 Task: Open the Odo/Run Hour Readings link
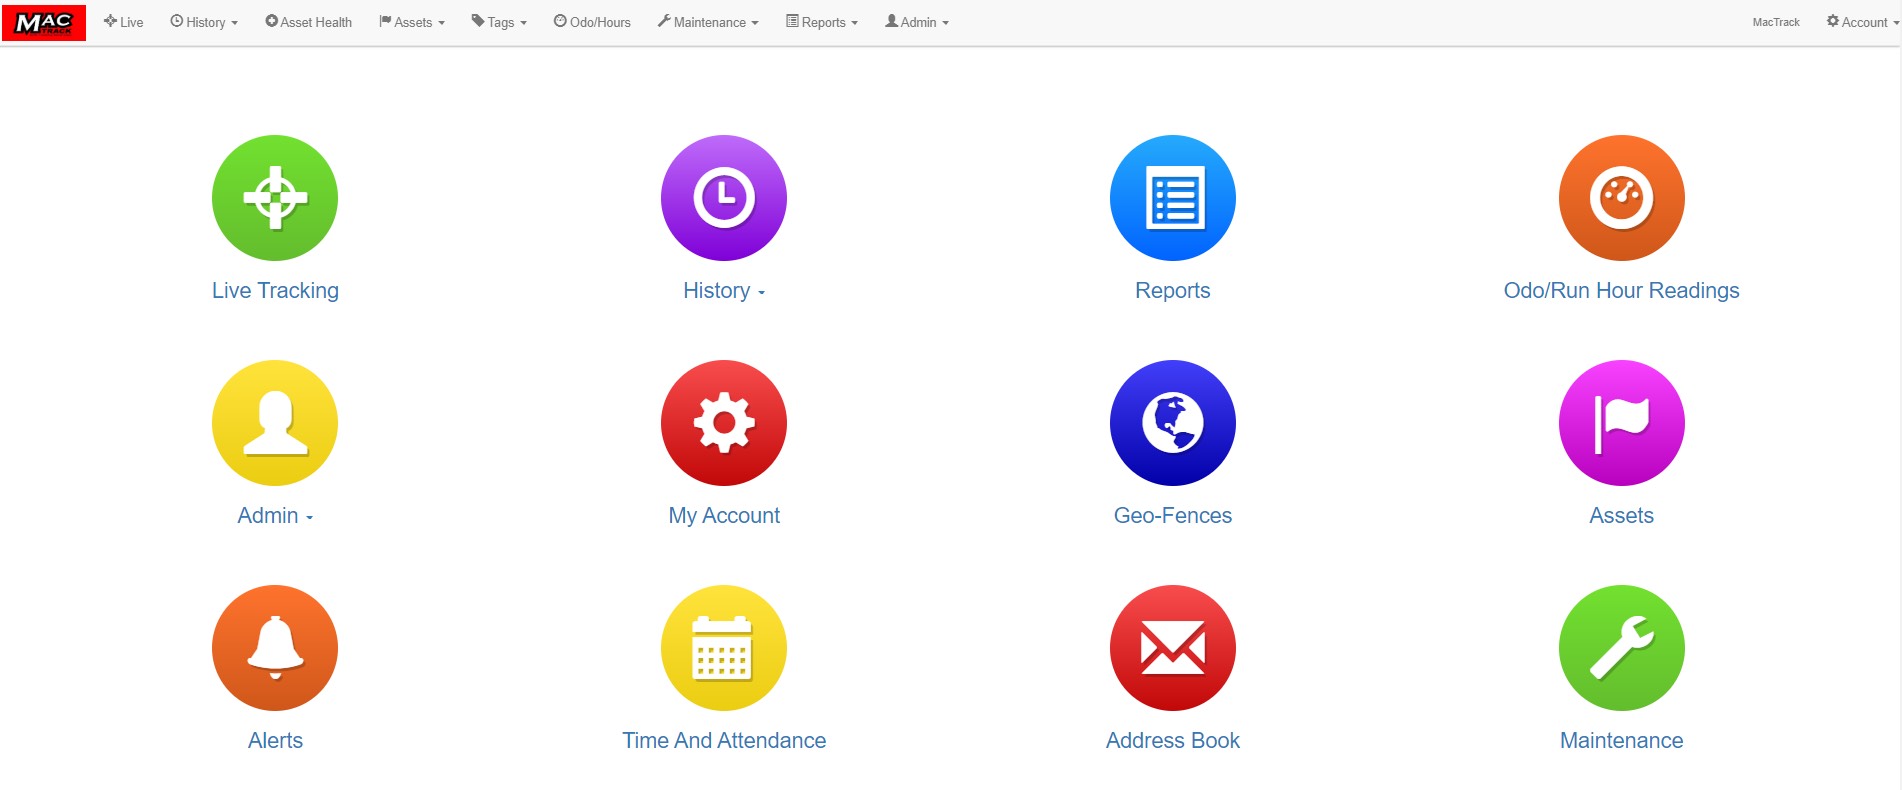pos(1622,291)
